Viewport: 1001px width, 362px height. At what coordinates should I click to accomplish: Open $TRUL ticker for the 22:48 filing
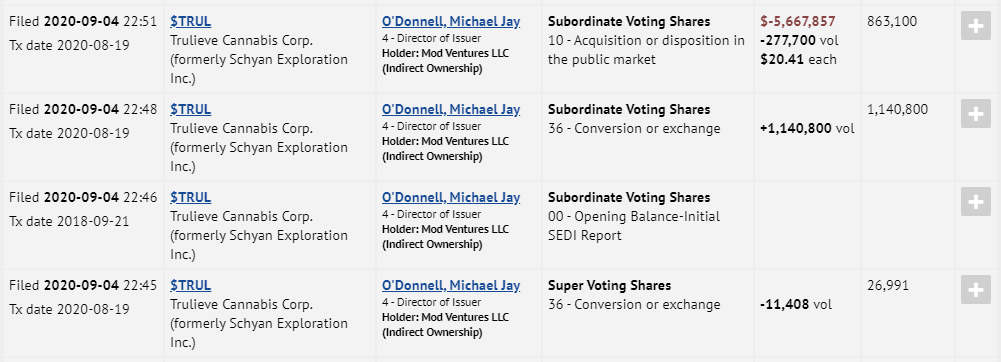pos(190,109)
